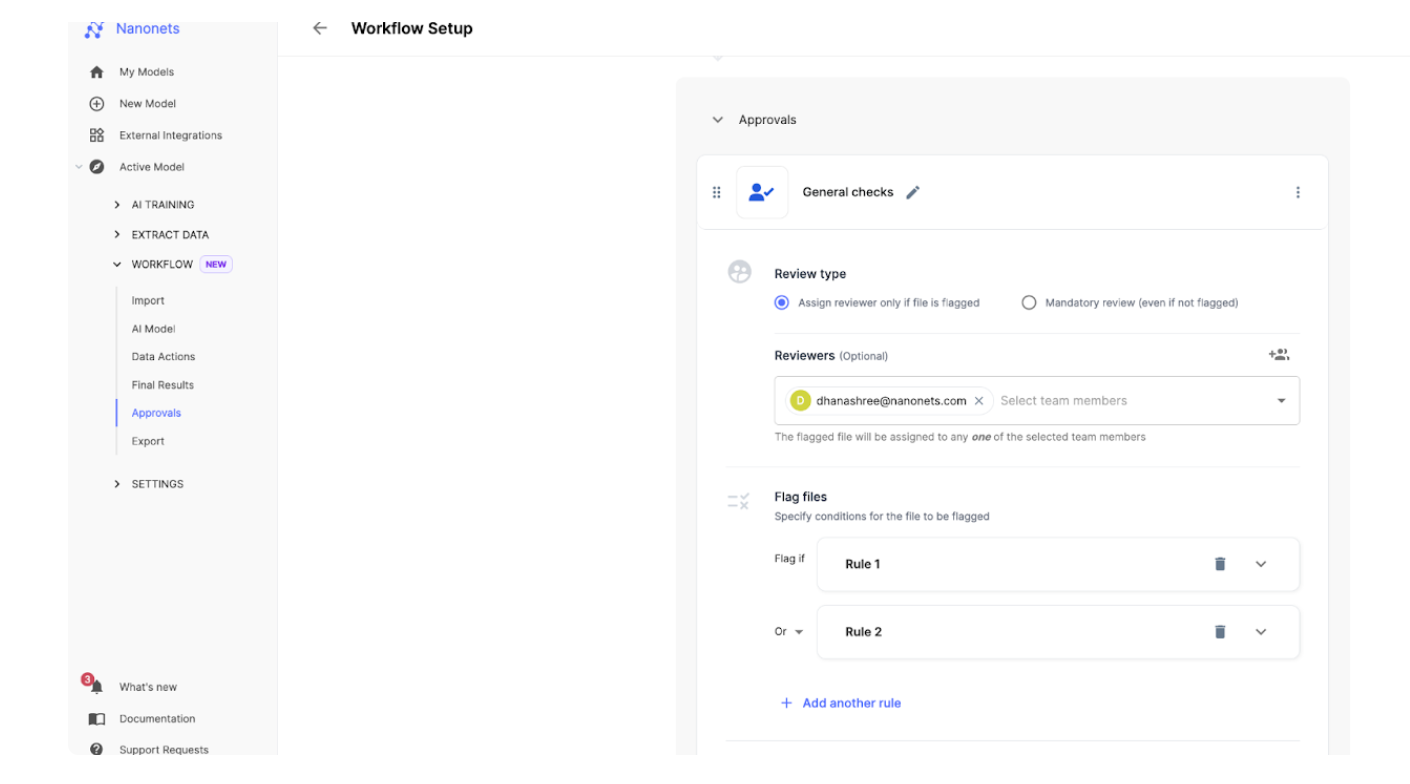Open Documentation link in sidebar

coord(157,719)
